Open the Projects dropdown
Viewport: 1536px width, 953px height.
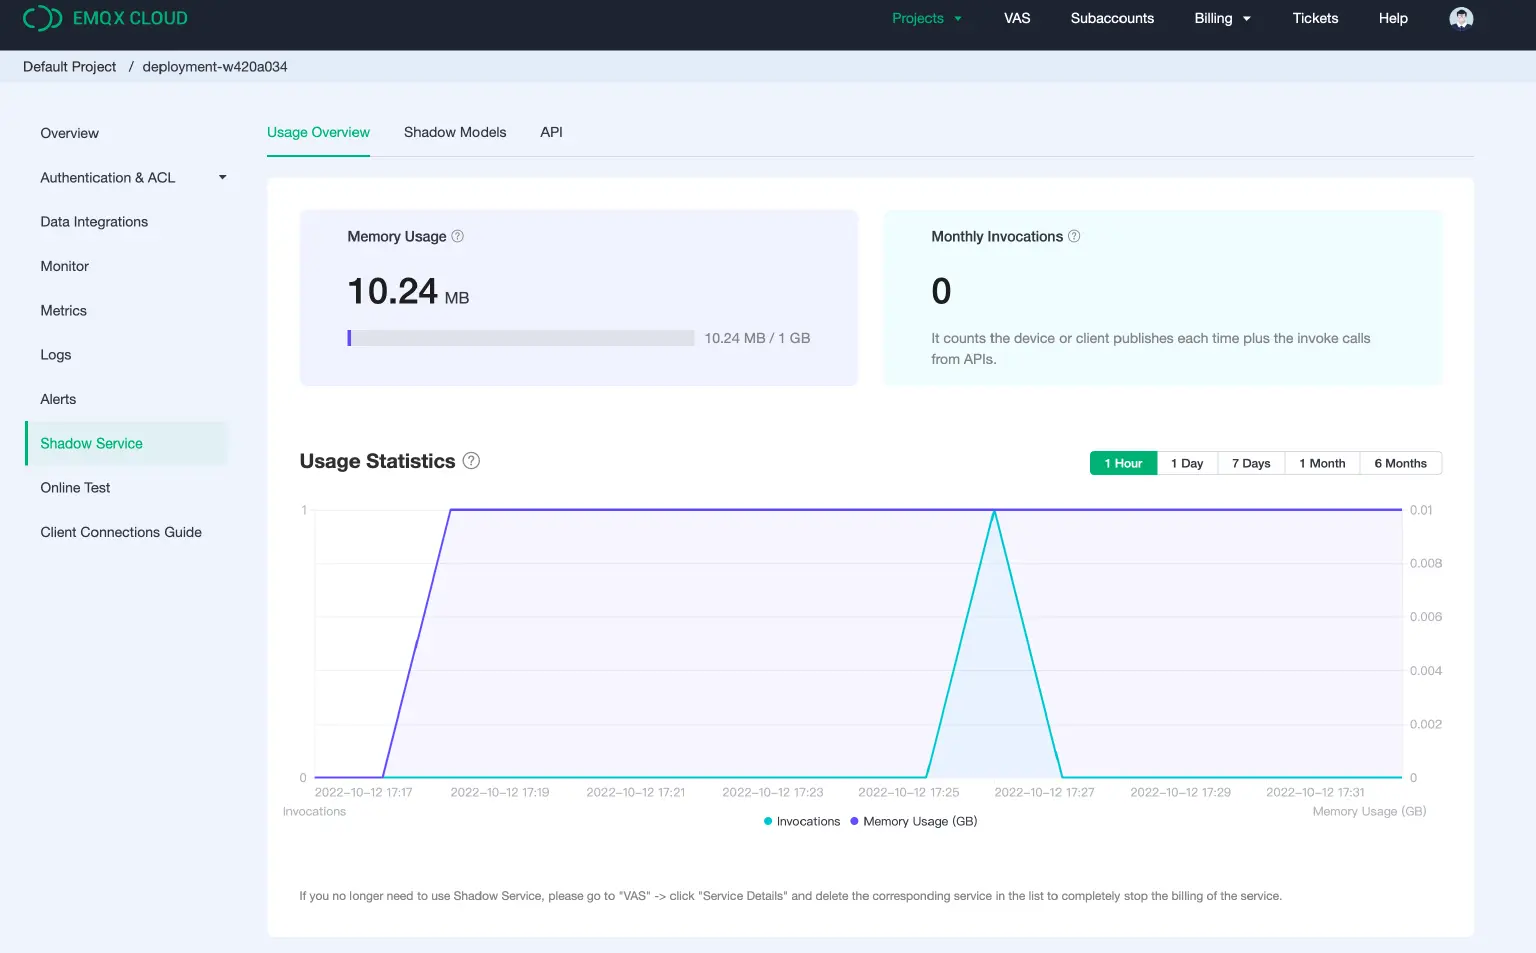[927, 18]
